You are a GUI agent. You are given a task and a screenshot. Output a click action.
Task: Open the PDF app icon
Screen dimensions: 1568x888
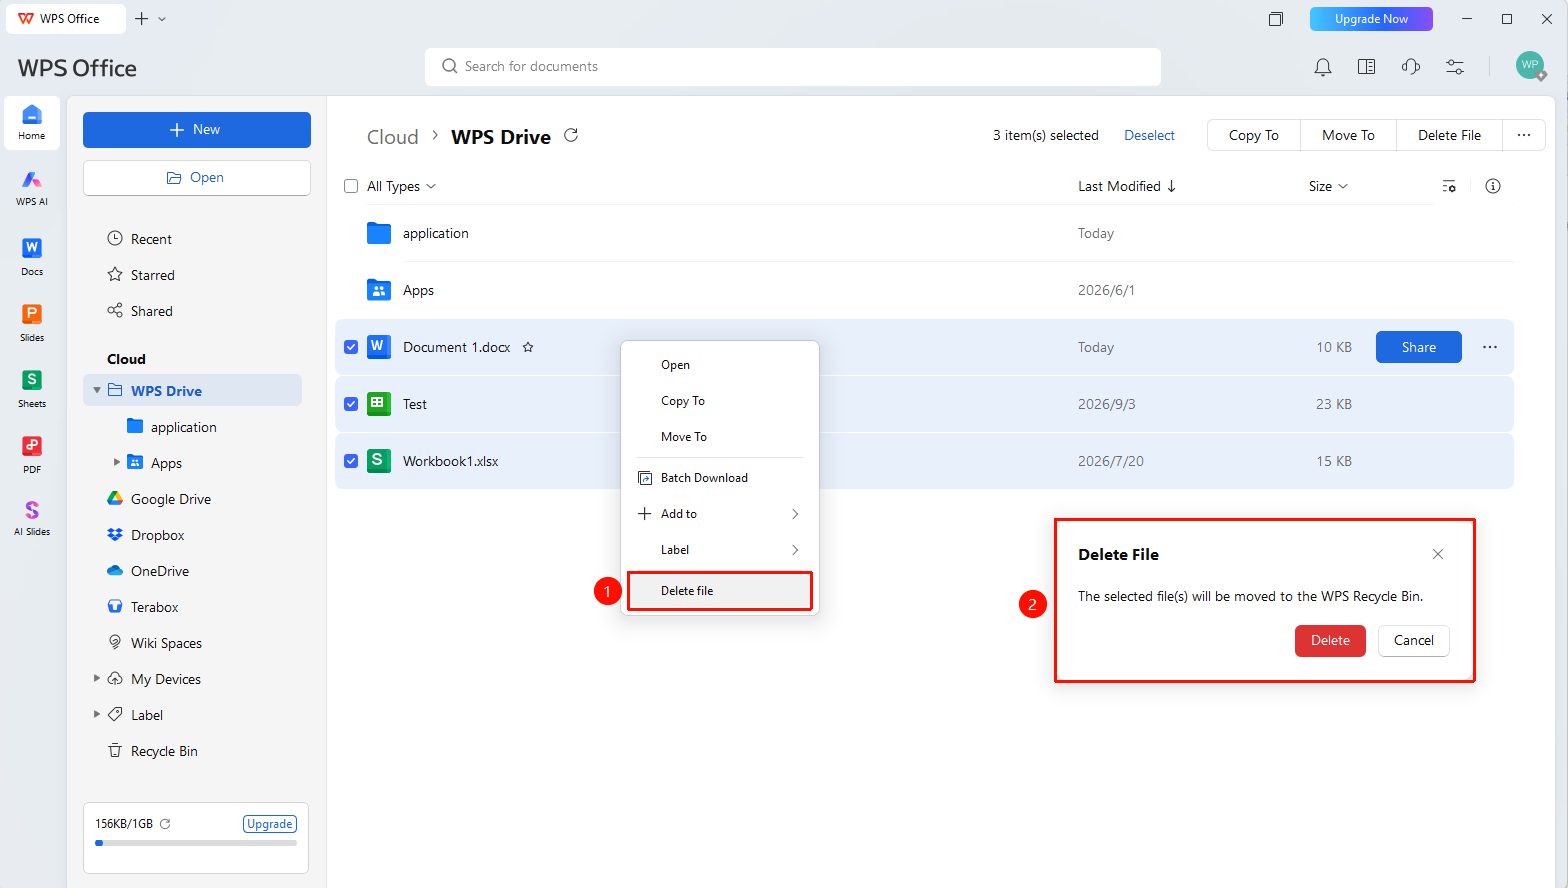tap(32, 454)
